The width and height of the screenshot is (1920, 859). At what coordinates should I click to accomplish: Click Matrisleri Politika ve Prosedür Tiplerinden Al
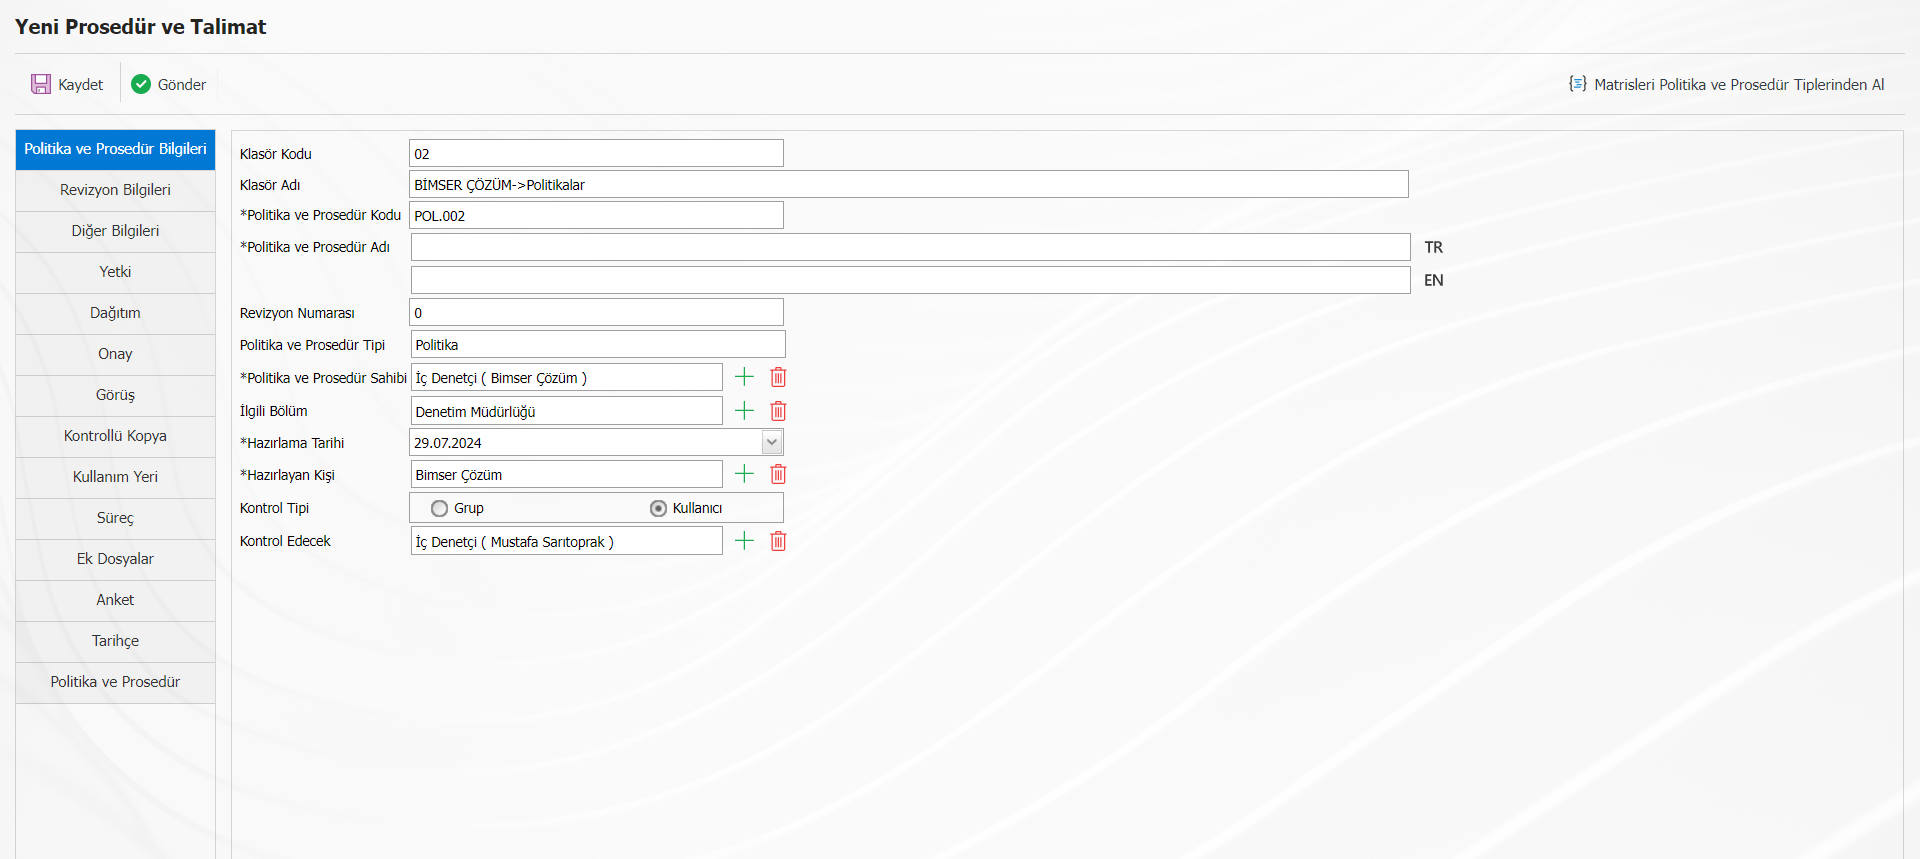click(x=1739, y=85)
